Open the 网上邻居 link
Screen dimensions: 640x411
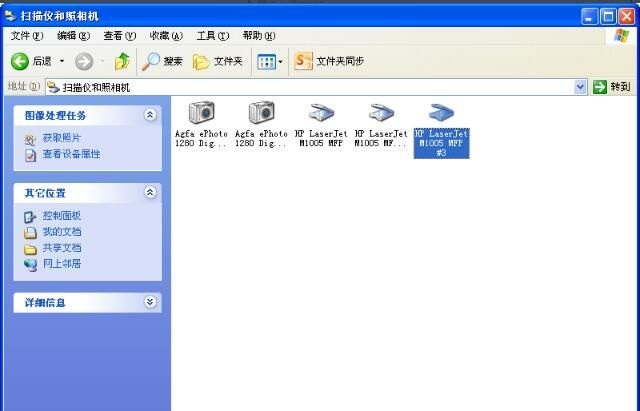[x=62, y=264]
